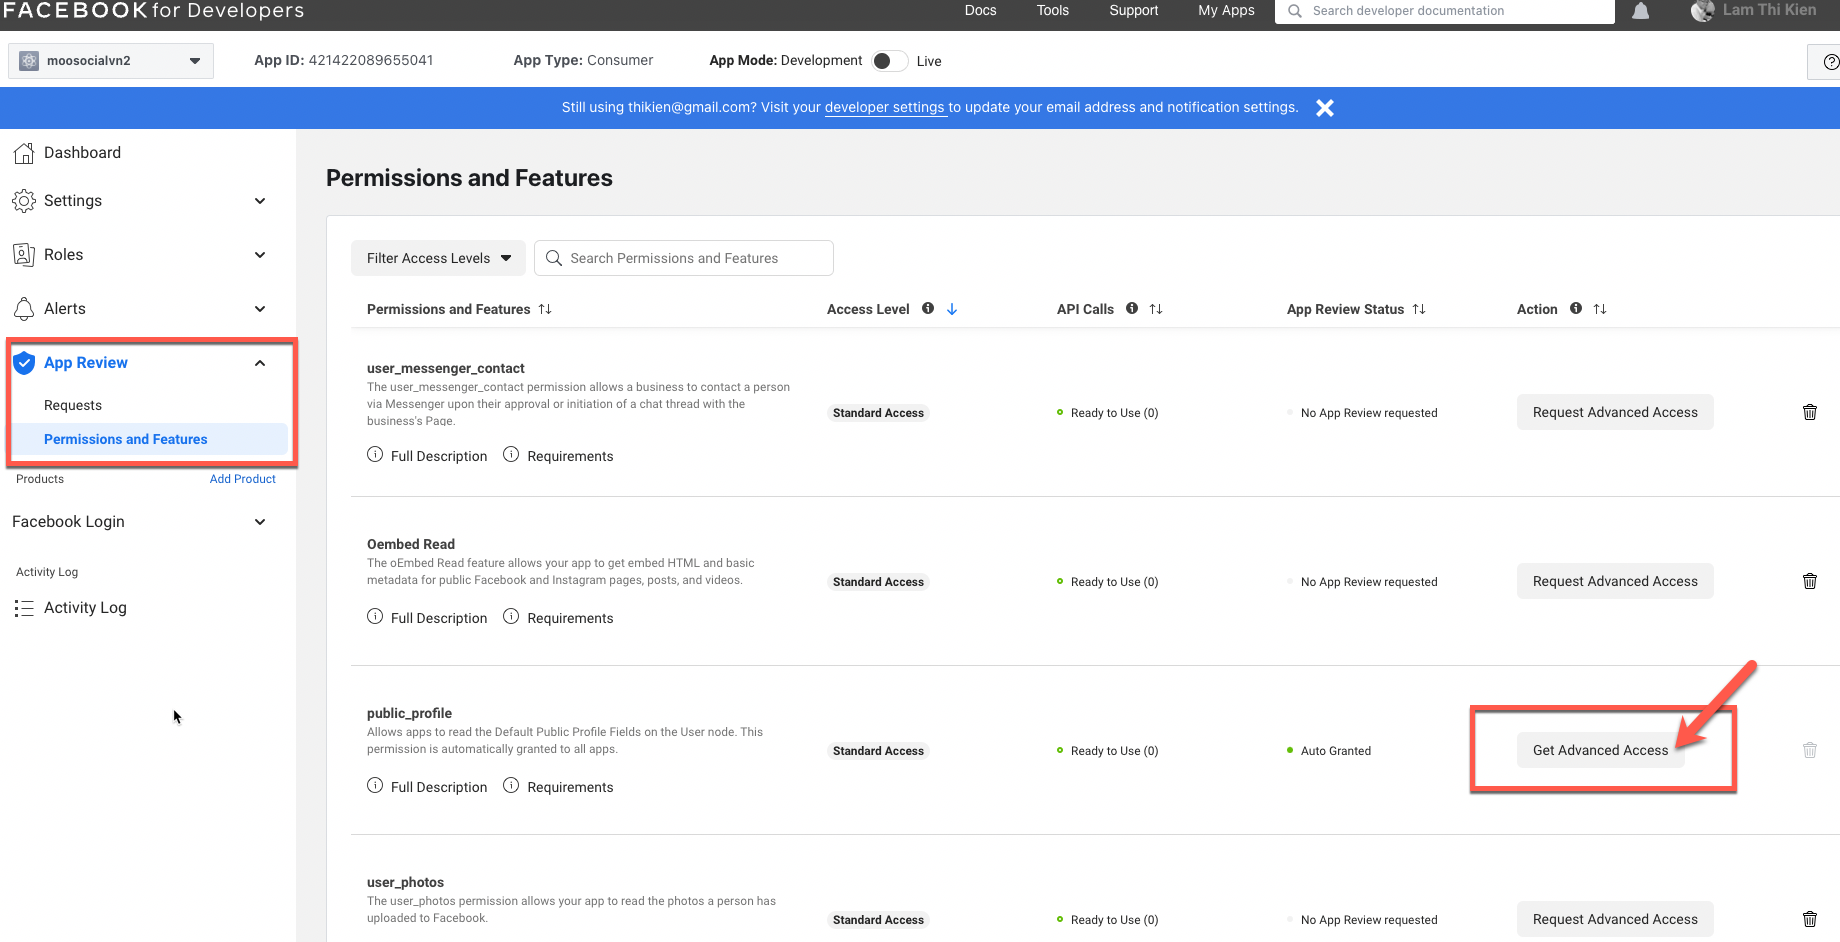Click the Activity Log list icon

tap(24, 608)
